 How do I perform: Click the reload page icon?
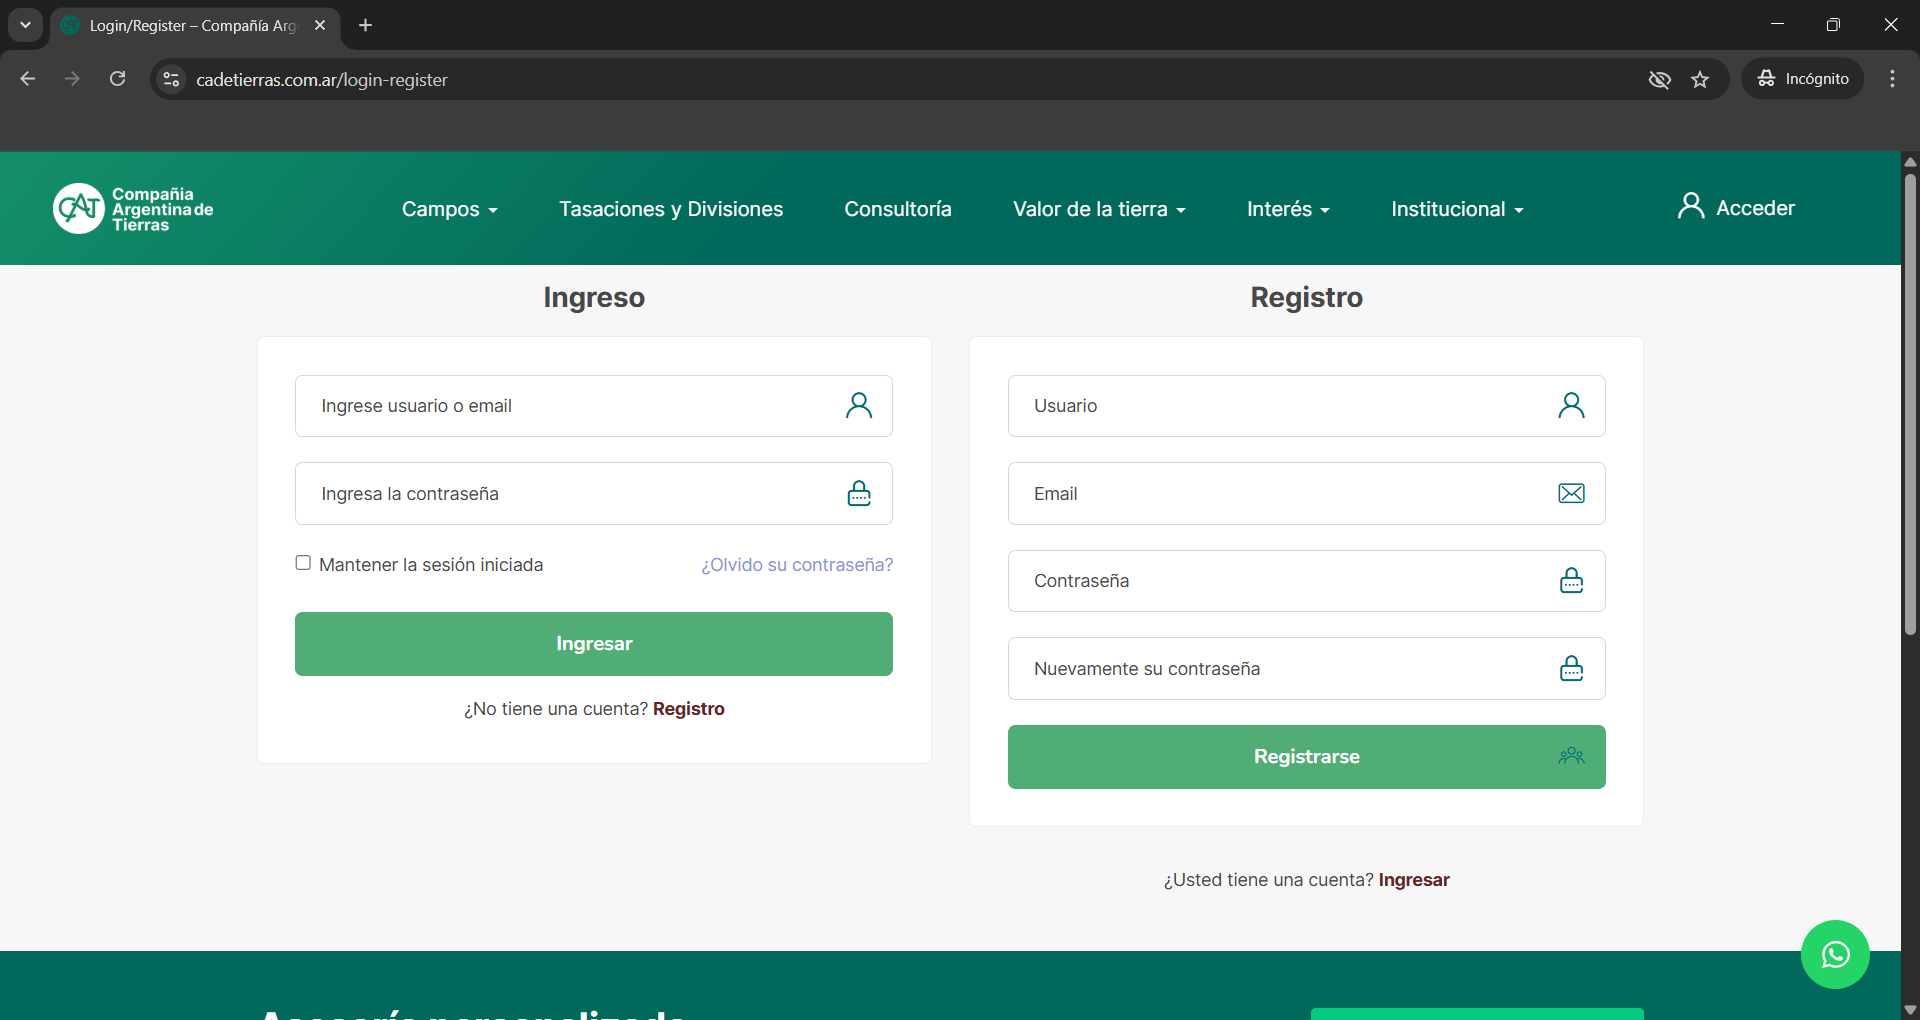118,79
